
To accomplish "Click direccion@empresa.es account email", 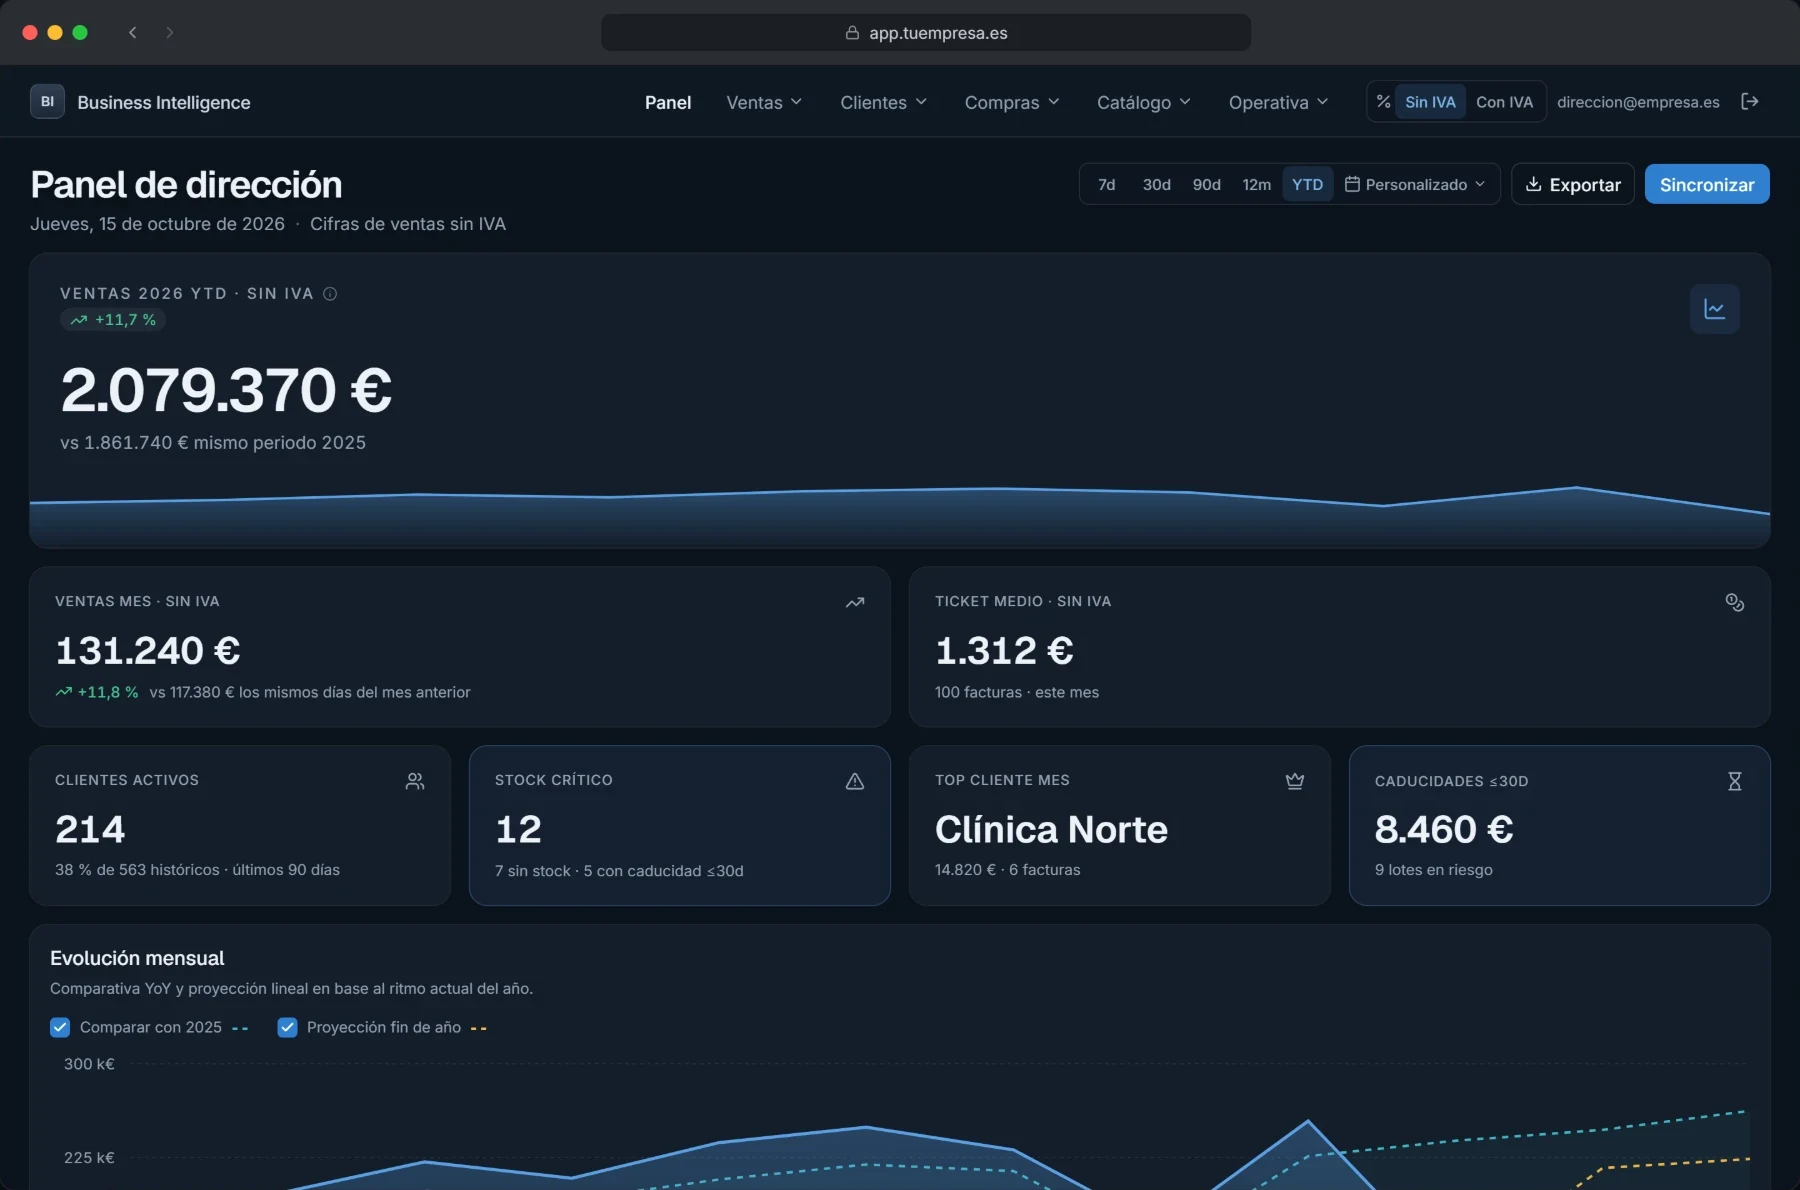I will click(1638, 102).
